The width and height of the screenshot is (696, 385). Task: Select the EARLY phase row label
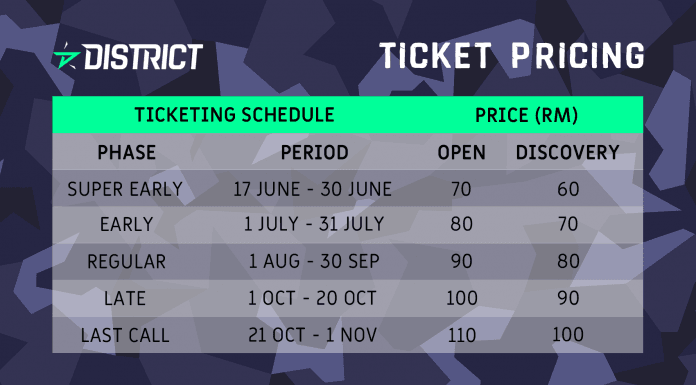coord(127,224)
